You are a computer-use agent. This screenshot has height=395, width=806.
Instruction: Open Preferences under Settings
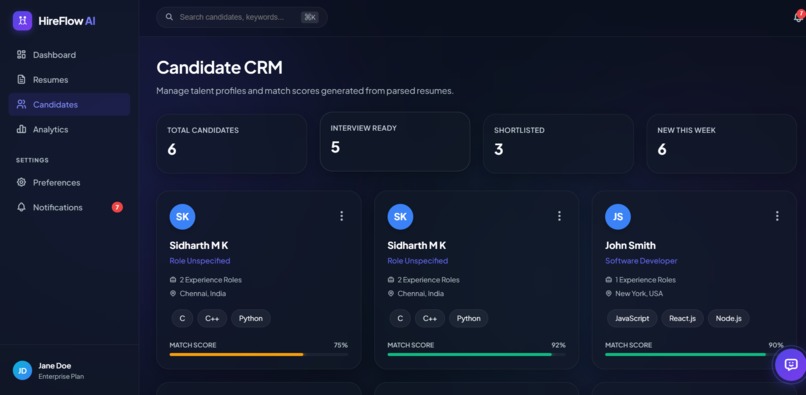click(69, 183)
